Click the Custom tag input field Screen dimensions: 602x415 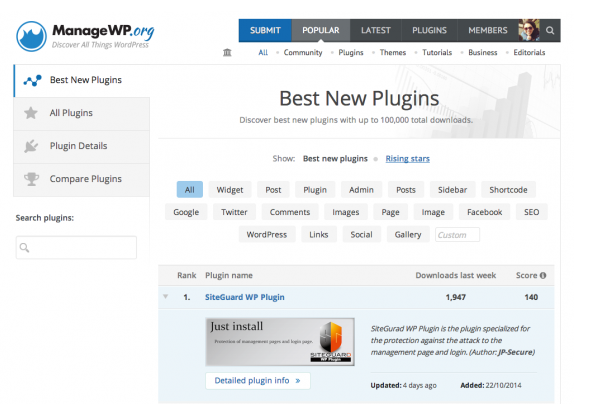457,235
